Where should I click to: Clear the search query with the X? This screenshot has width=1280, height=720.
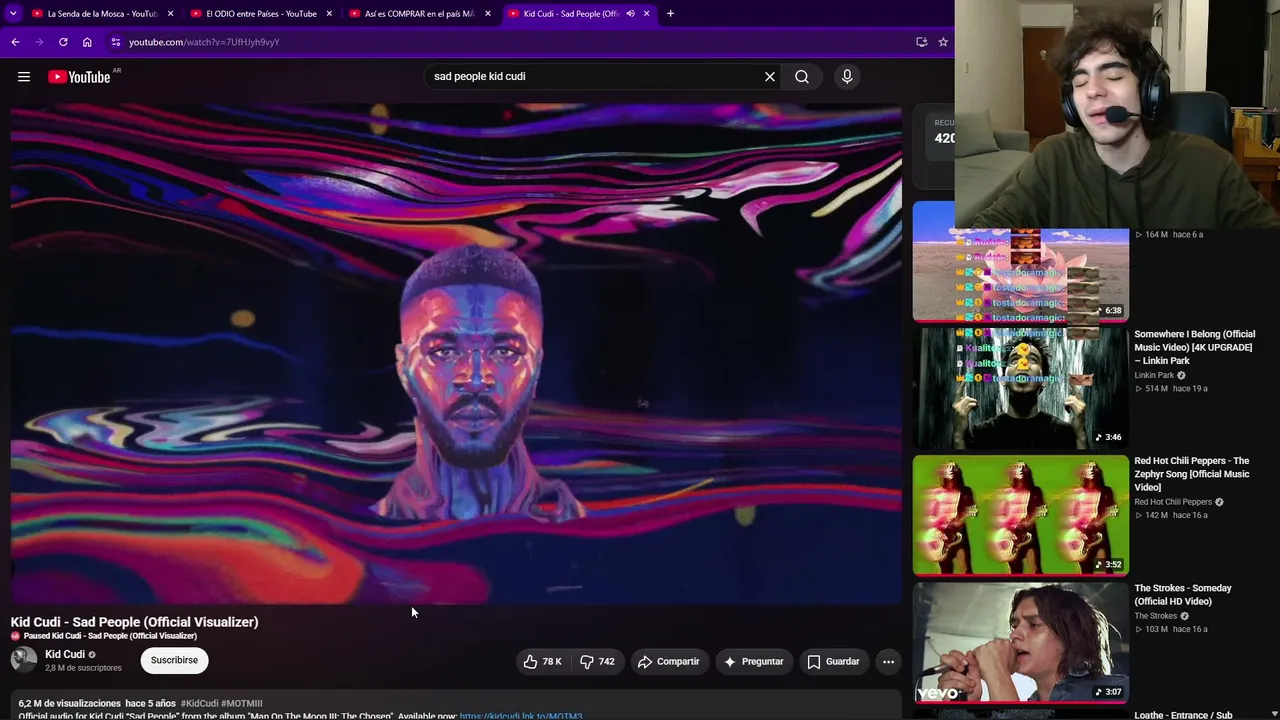770,76
